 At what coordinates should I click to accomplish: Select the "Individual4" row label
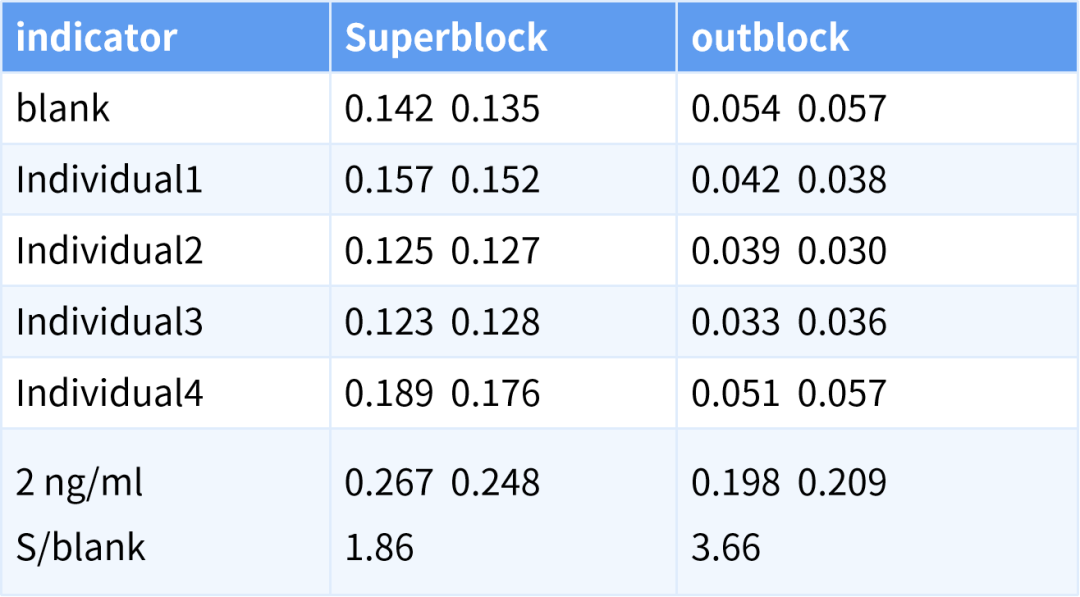click(109, 393)
